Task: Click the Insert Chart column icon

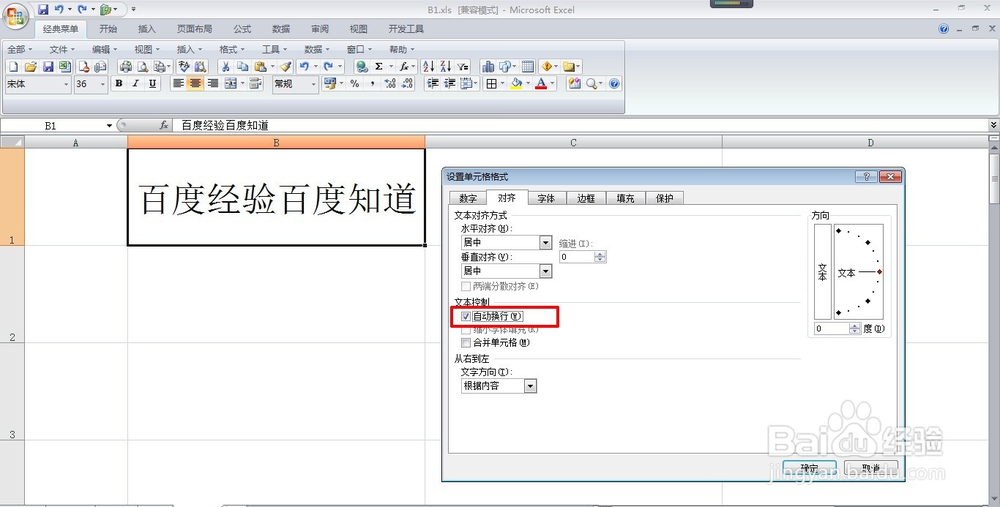Action: click(x=488, y=66)
